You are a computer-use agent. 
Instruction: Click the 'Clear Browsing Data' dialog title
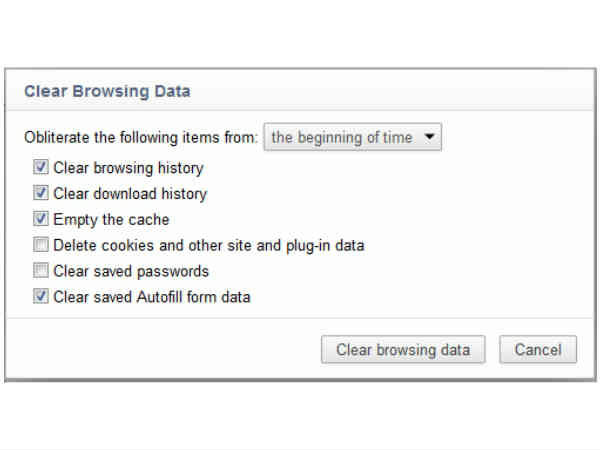pos(107,92)
